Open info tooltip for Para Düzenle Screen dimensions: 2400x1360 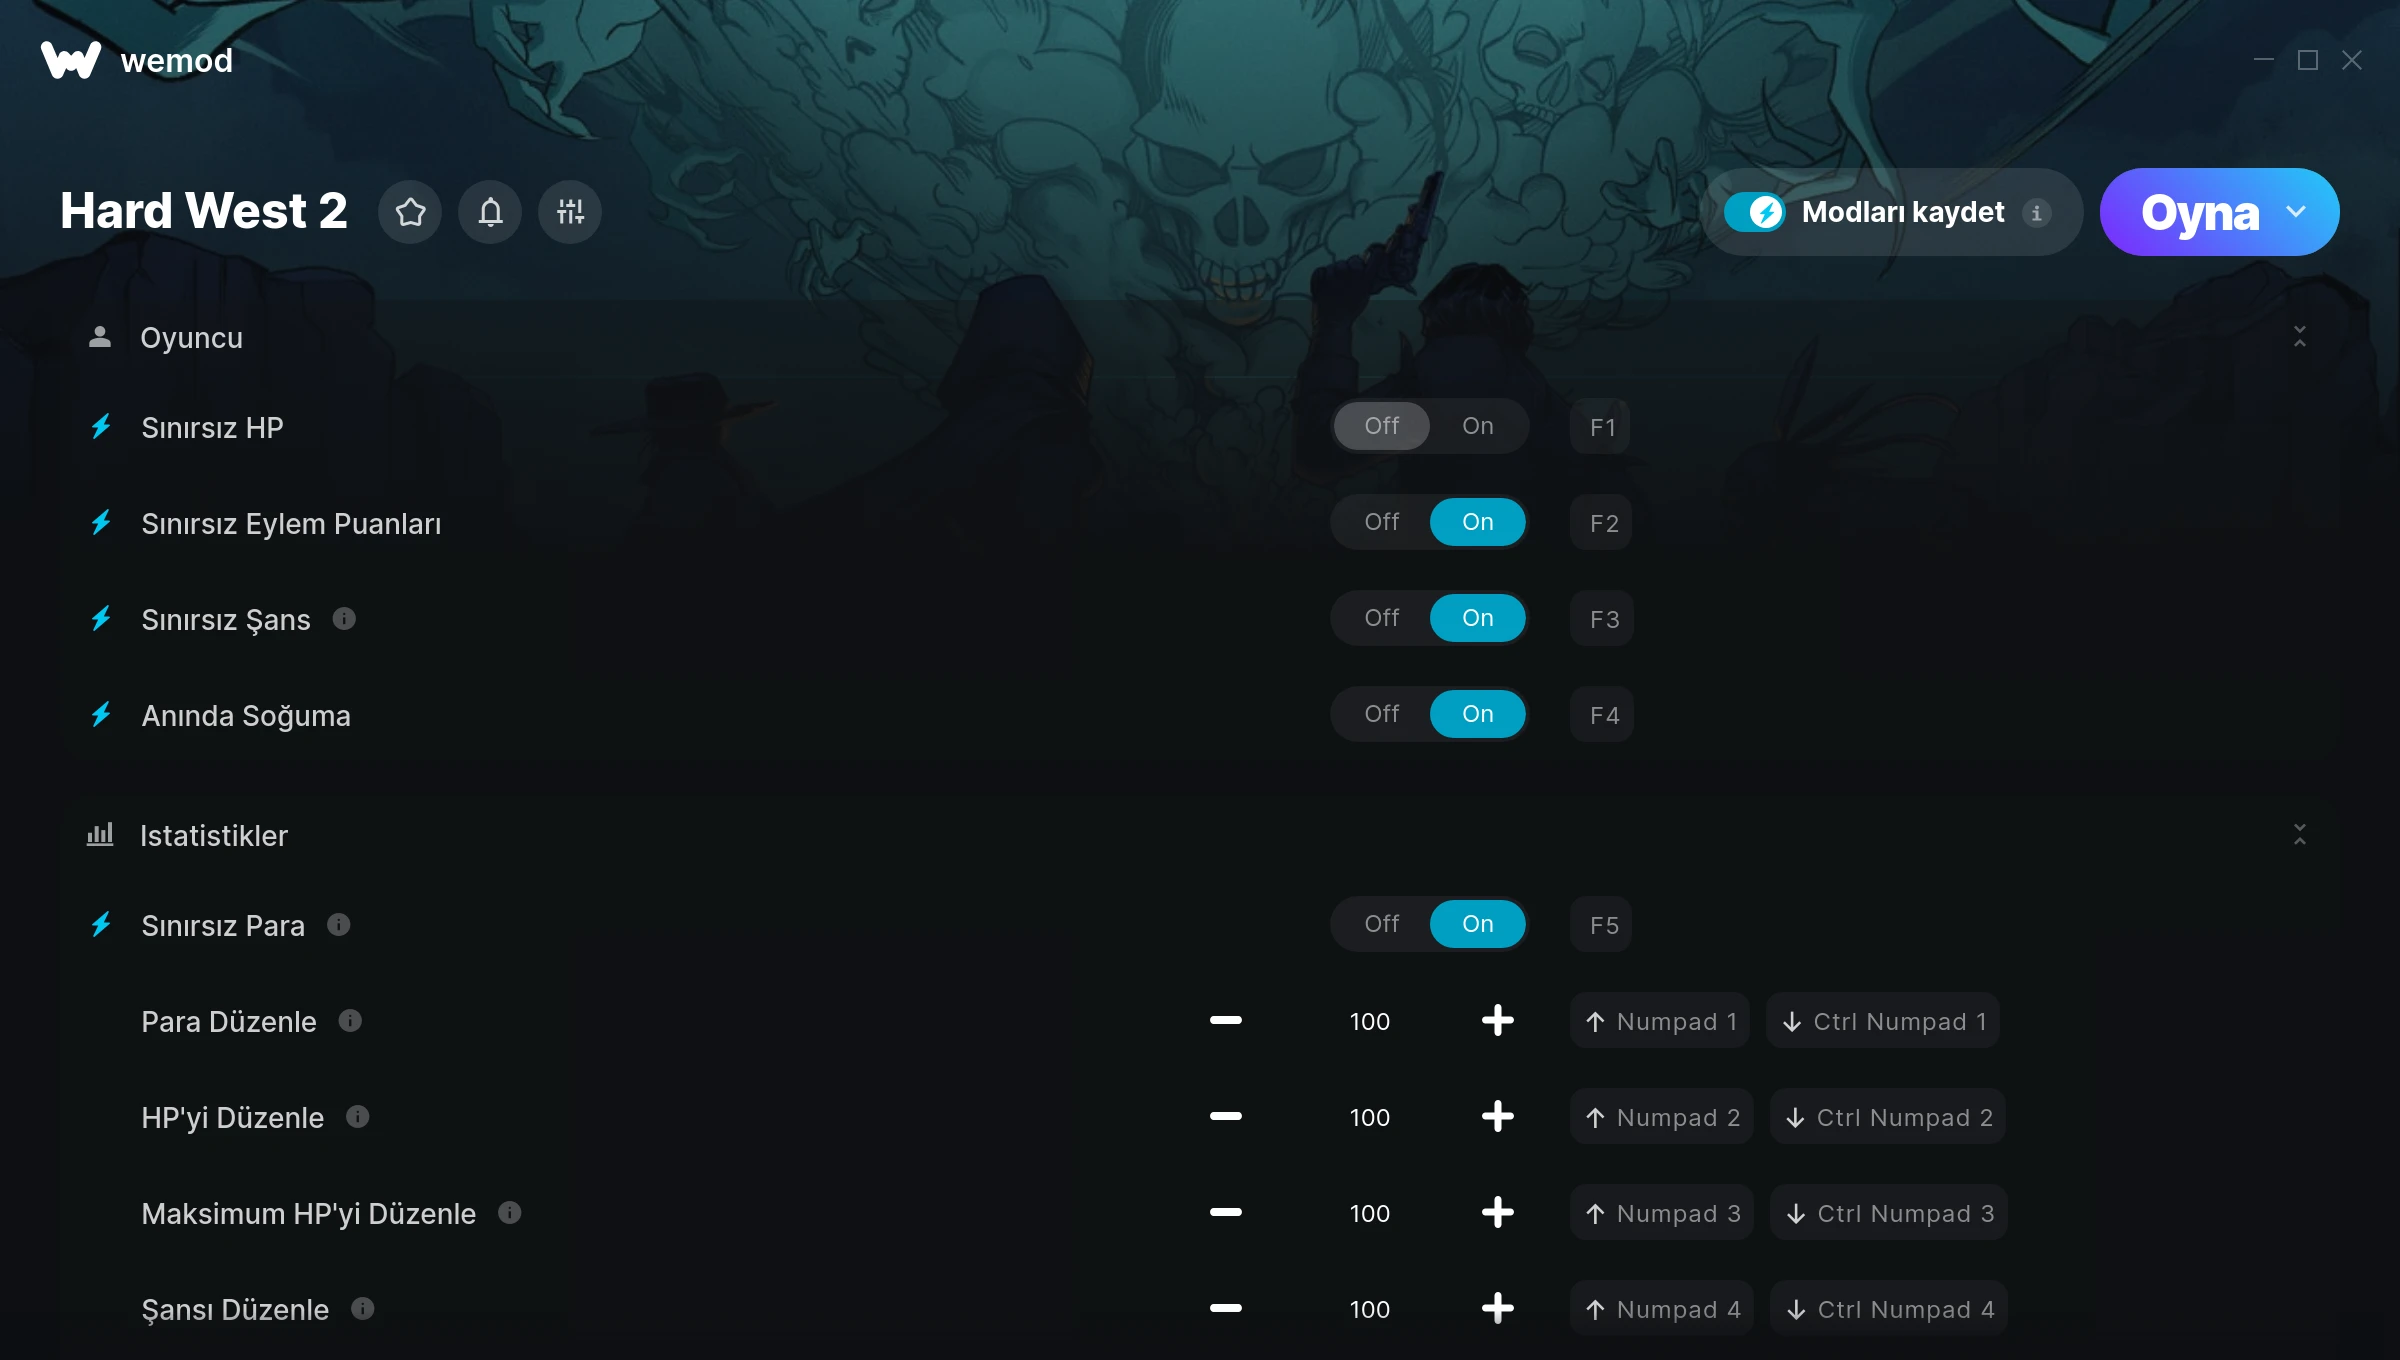coord(350,1021)
